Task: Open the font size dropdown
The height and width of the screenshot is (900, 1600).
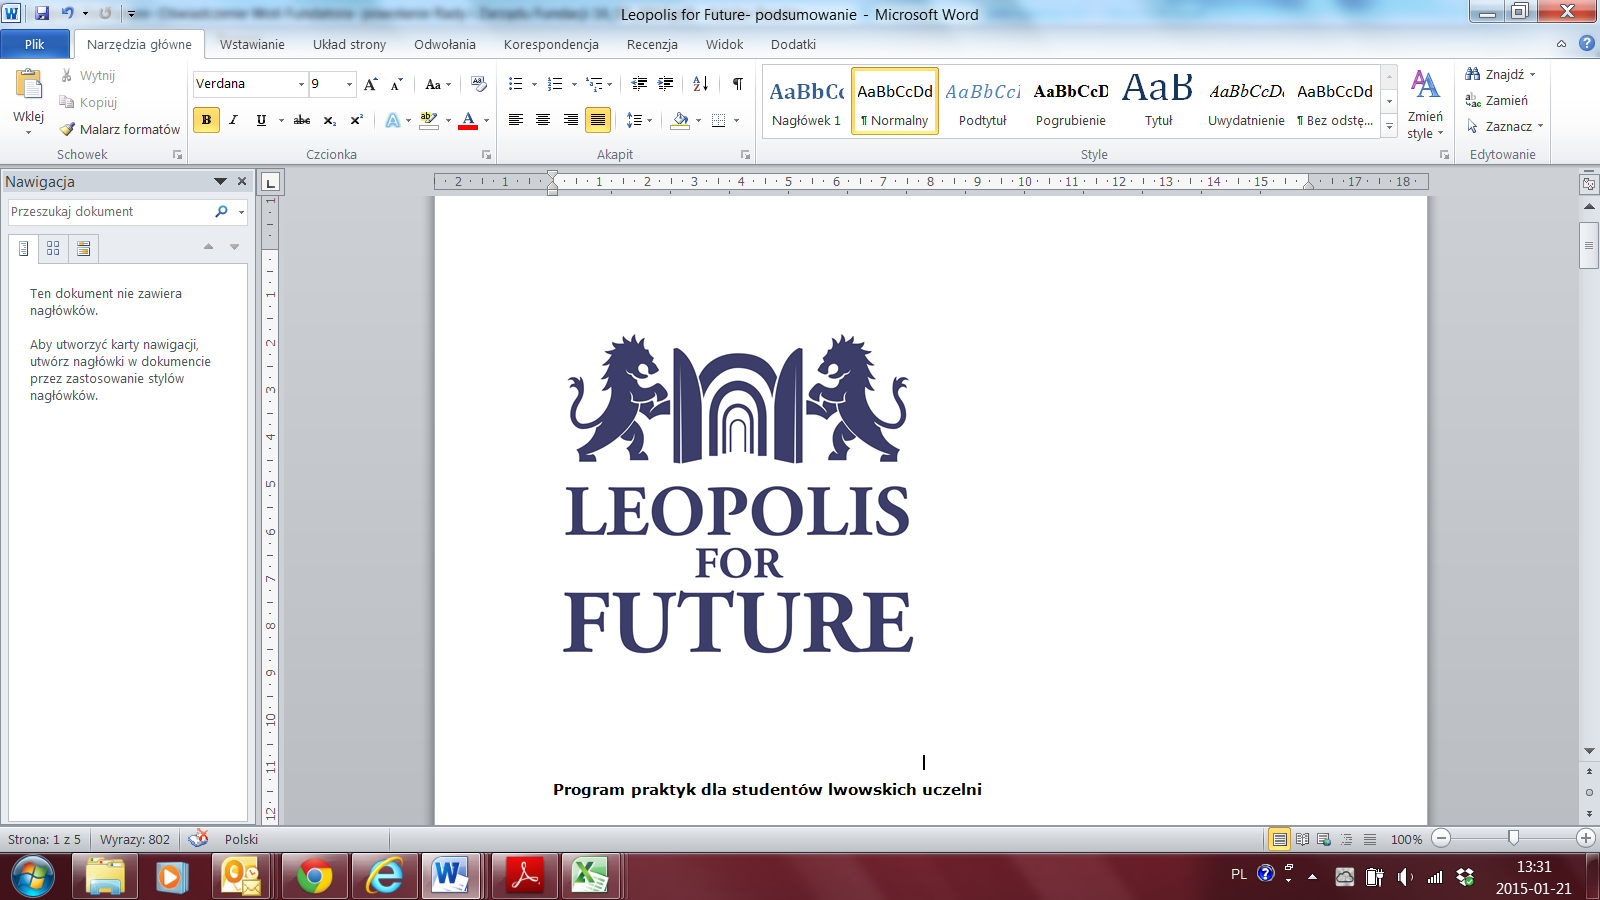Action: pyautogui.click(x=349, y=85)
